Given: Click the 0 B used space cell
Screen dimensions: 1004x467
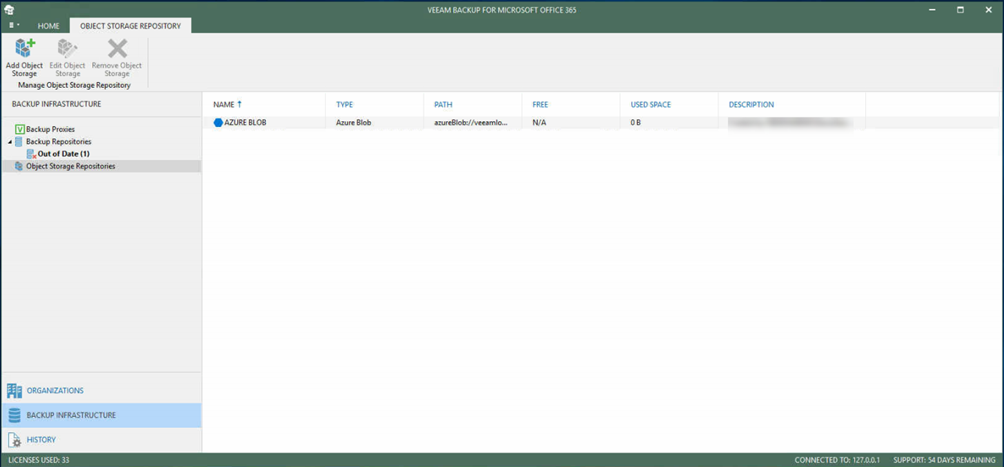Looking at the screenshot, I should 635,122.
